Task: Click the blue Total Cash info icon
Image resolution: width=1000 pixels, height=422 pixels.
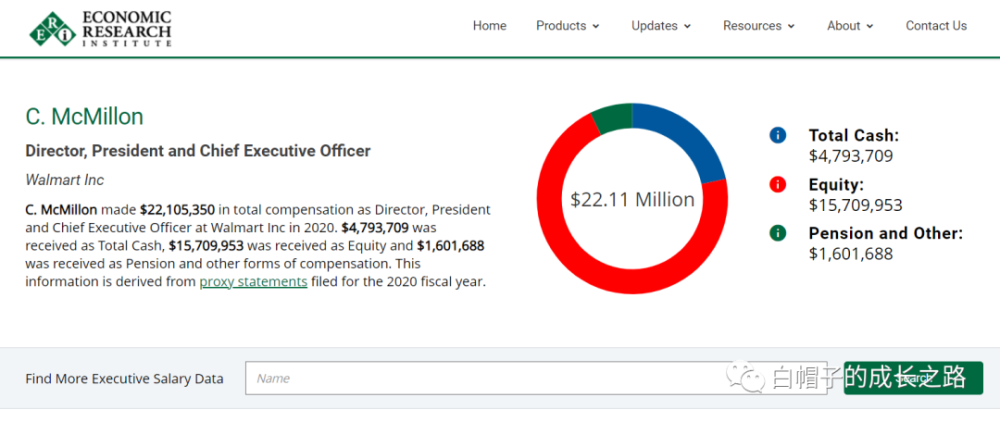Action: tap(777, 135)
